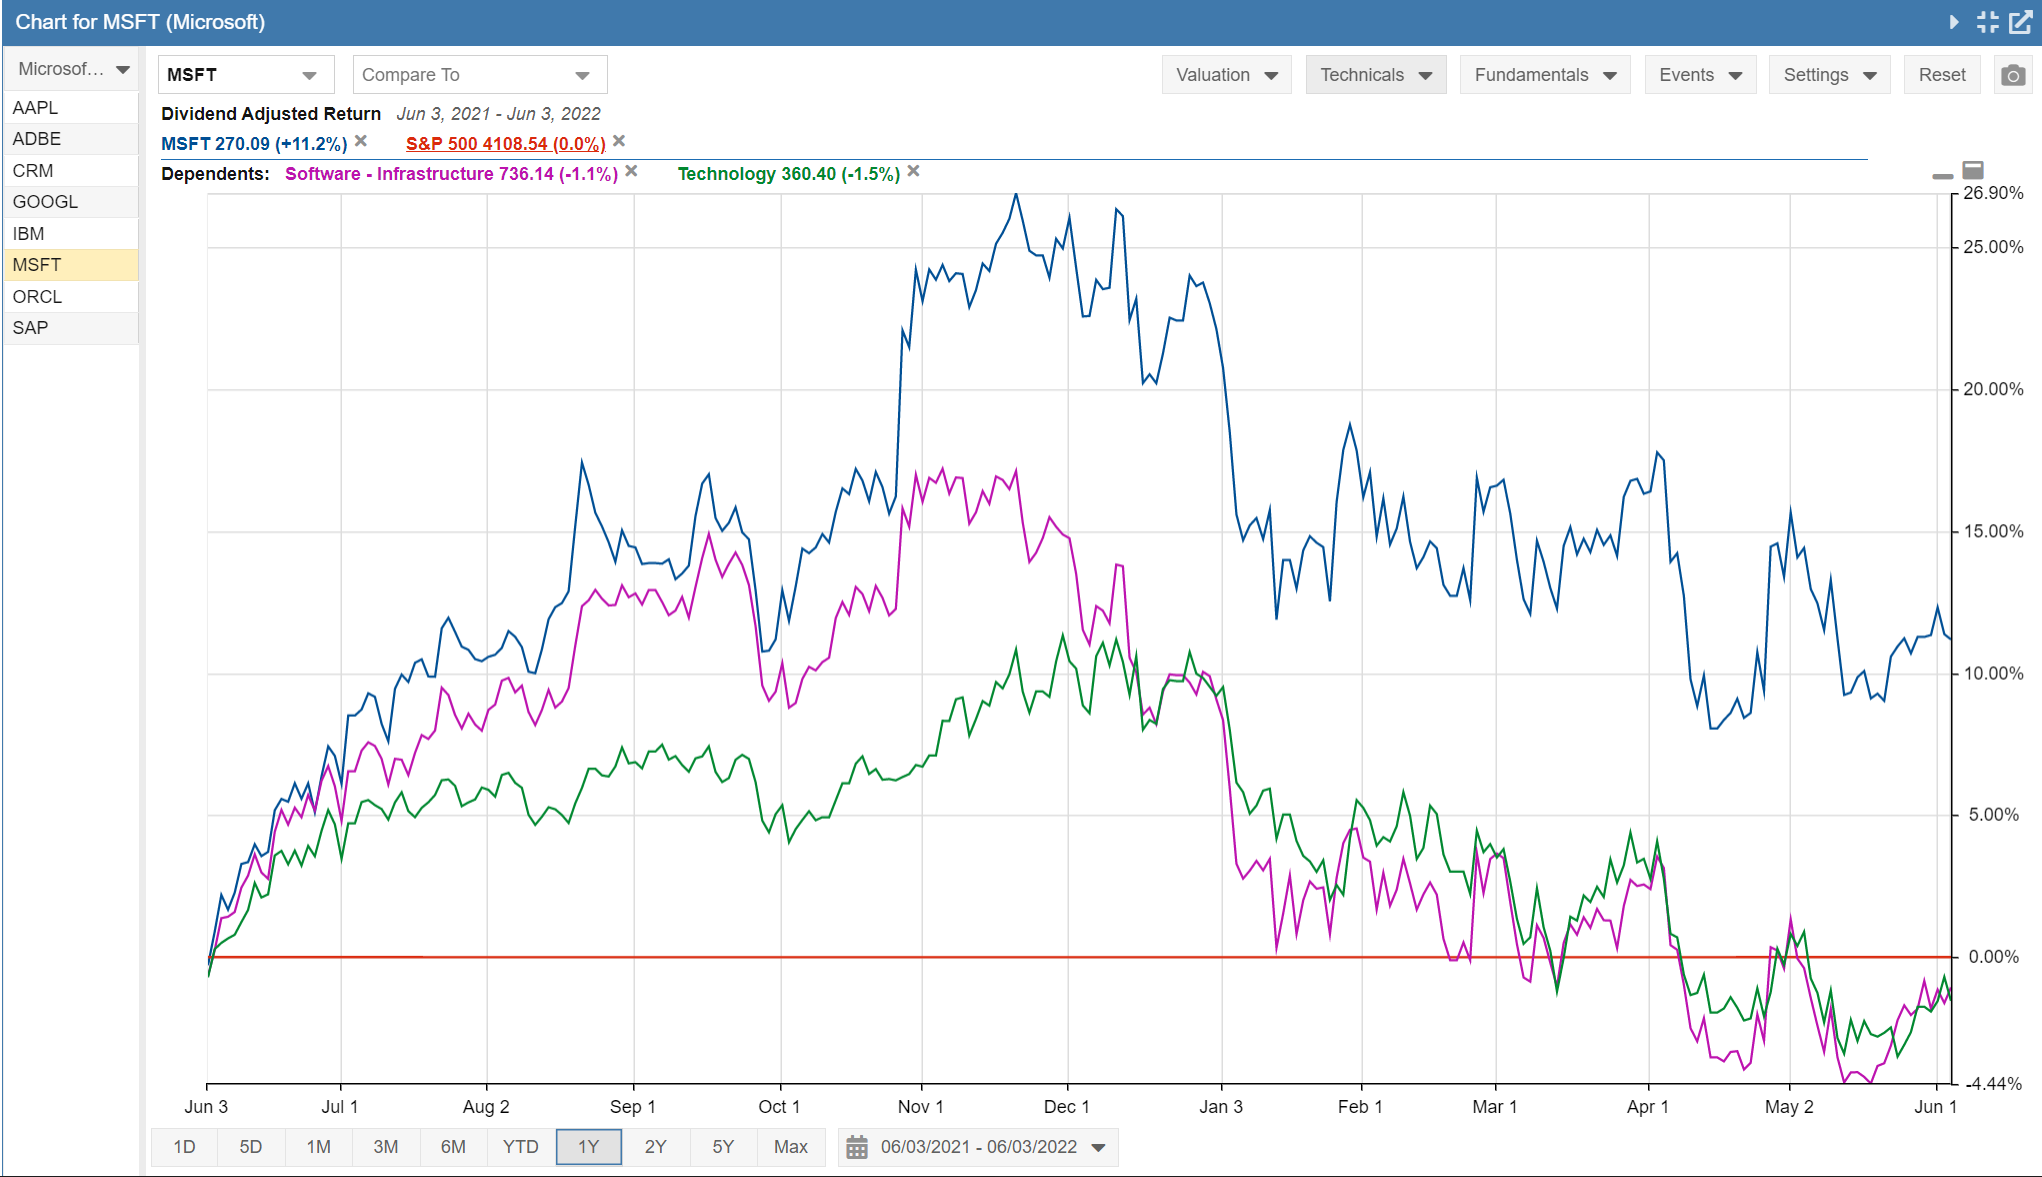Select the 2Y time range
The height and width of the screenshot is (1177, 2042).
click(656, 1147)
